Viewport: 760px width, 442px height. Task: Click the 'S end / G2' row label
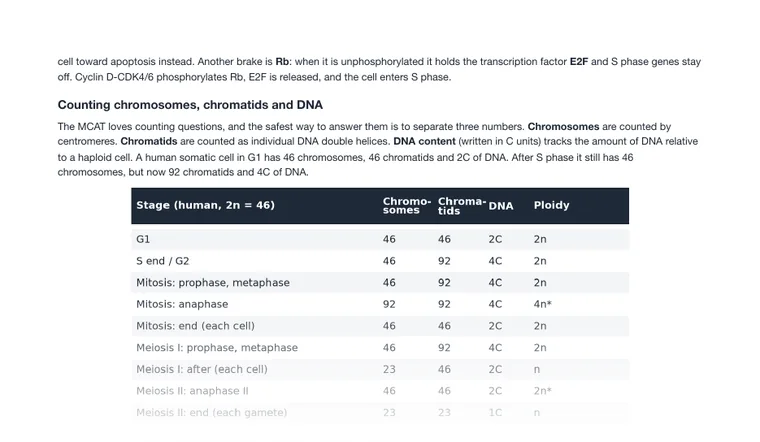pos(162,261)
